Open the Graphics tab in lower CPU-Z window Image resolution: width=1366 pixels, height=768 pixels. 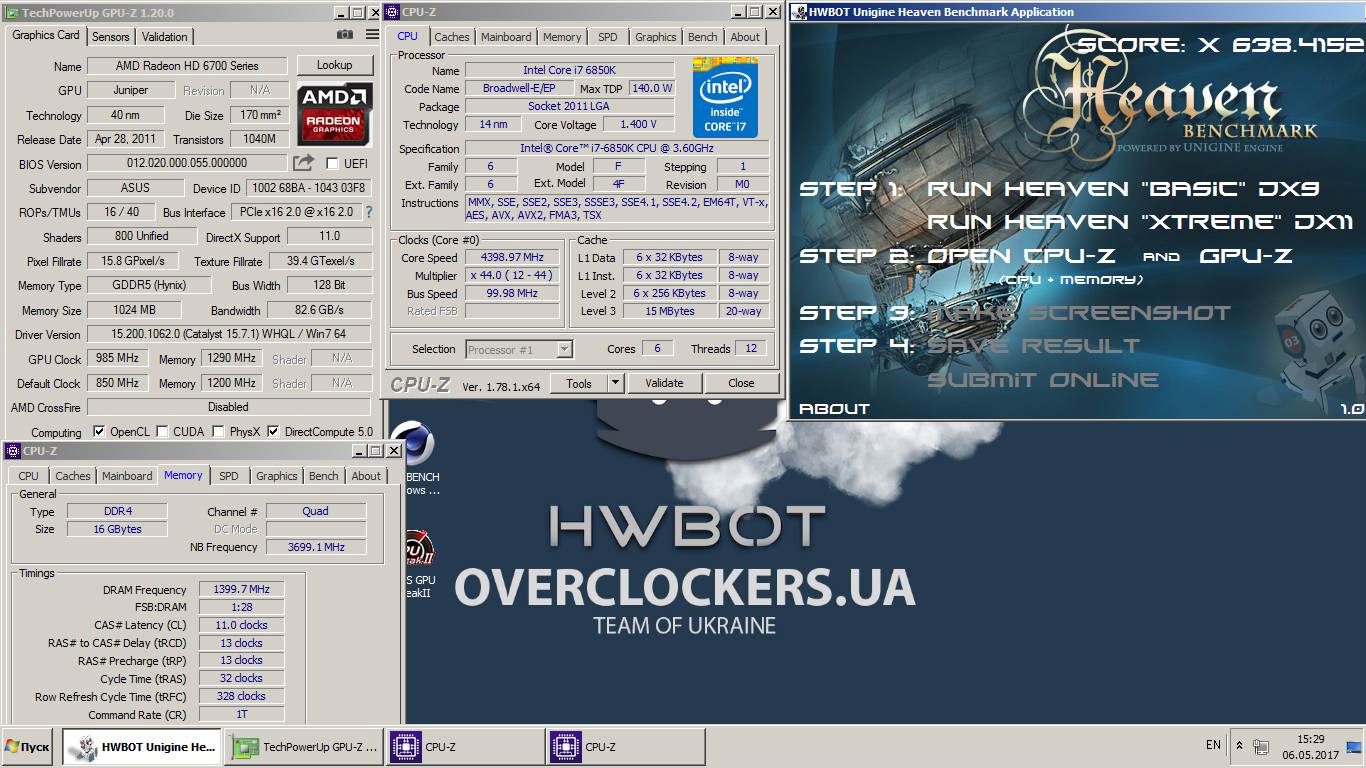[277, 476]
